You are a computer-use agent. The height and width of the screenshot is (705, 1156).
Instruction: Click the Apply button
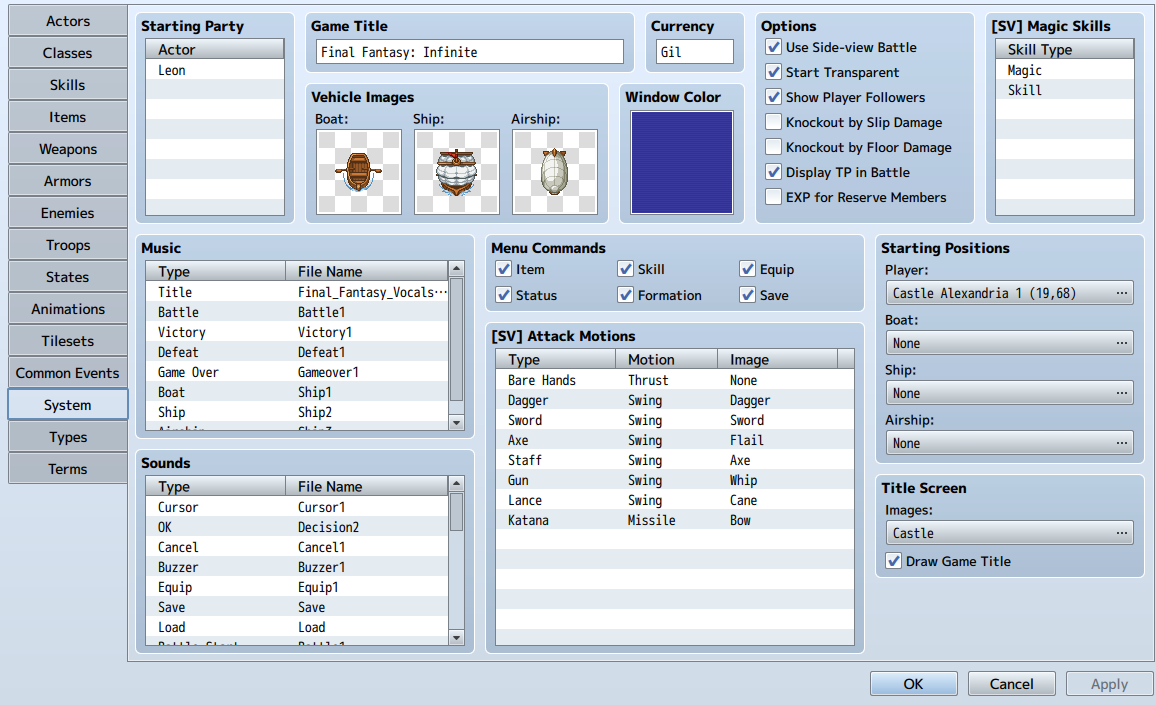[x=1110, y=684]
